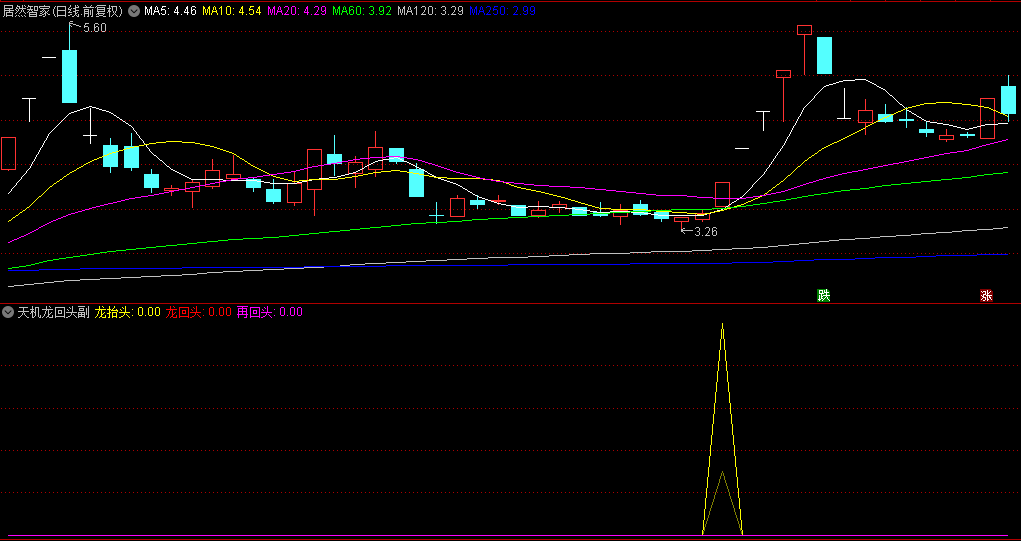
Task: Open dropdown arrow beside 居然智家 title
Action: [134, 10]
